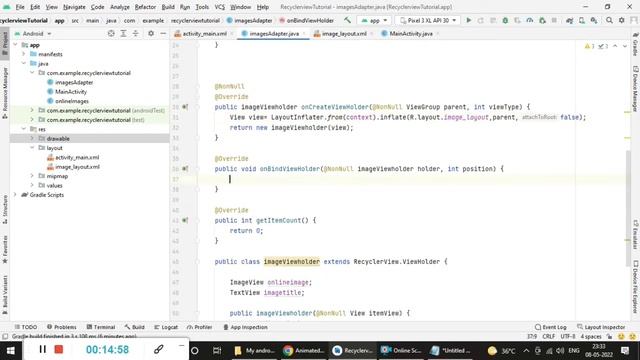640x360 pixels.
Task: Stop the screen recording red button
Action: (59, 349)
